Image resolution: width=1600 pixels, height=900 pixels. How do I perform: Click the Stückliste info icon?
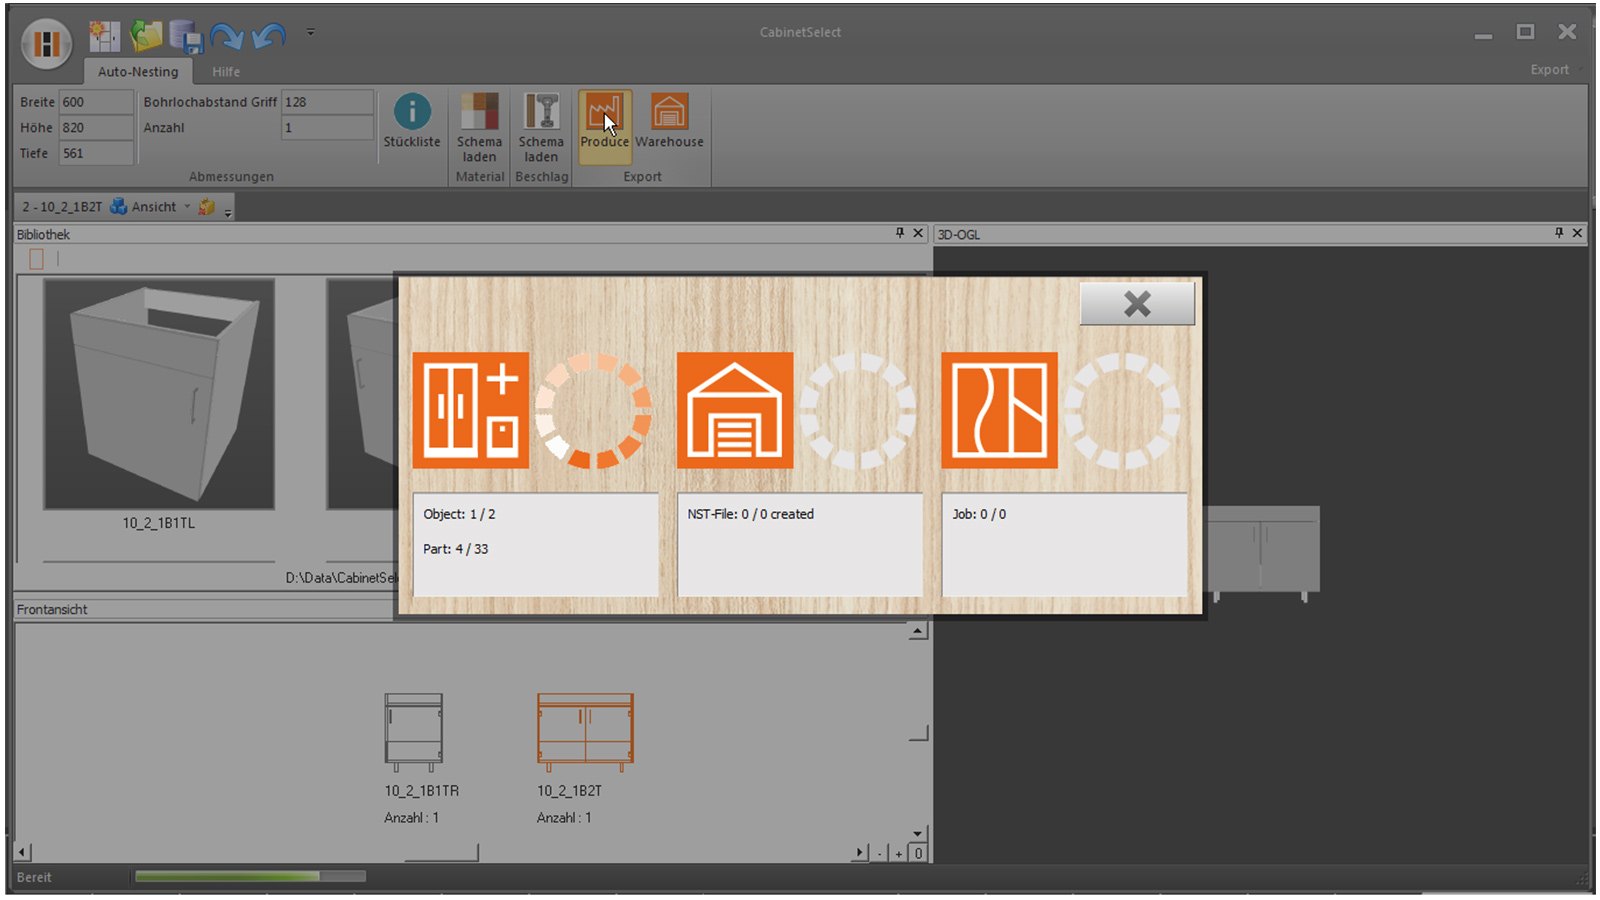(x=412, y=112)
